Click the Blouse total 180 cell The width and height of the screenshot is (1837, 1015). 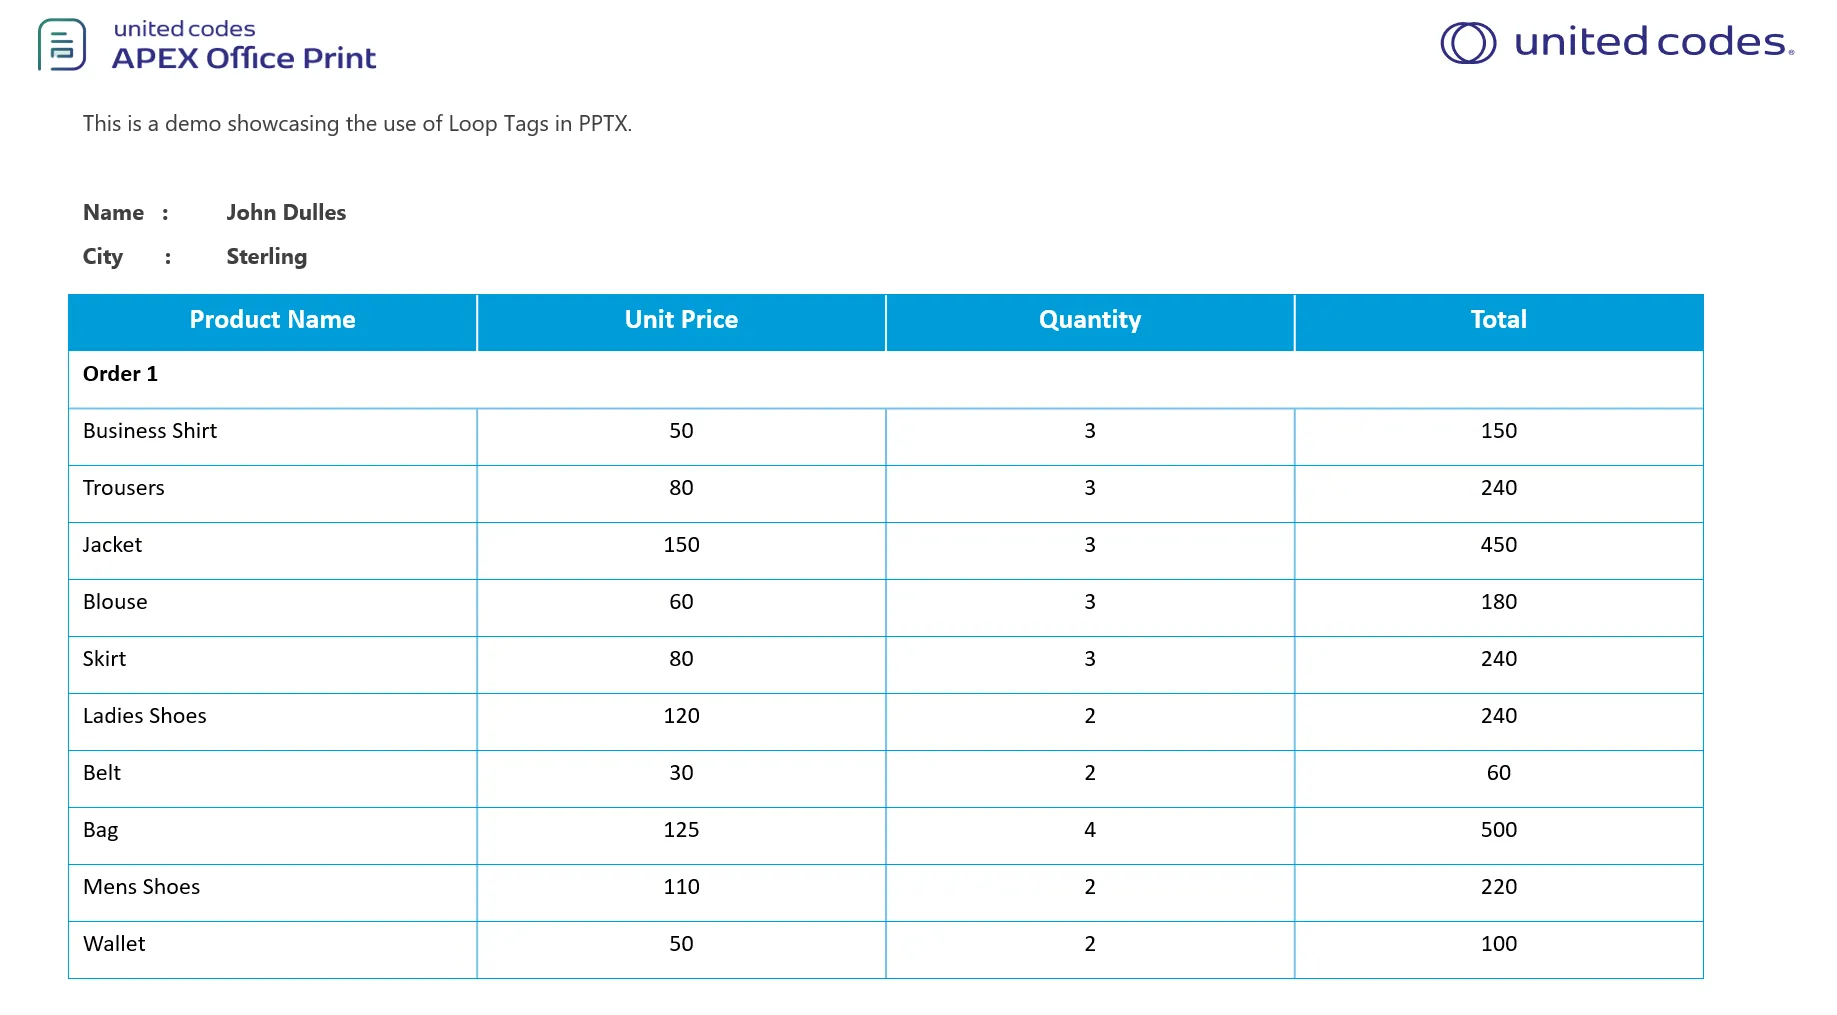[x=1499, y=607]
